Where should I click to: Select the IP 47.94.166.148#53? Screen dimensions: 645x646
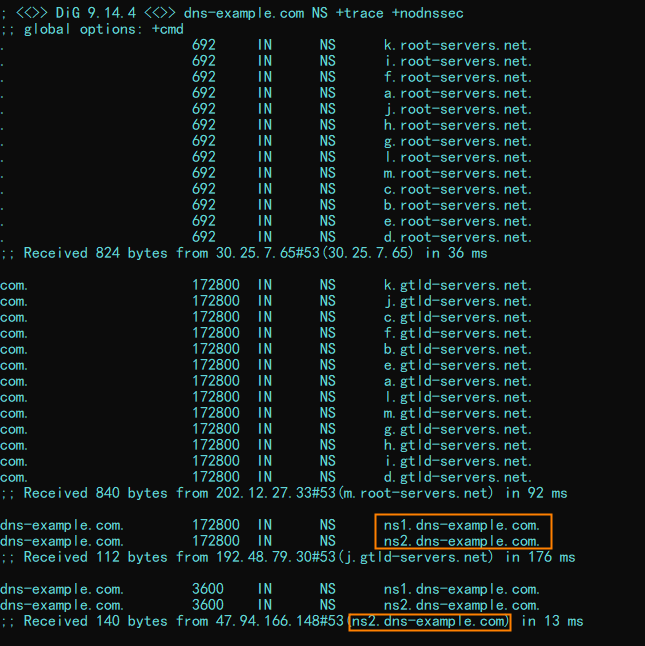pyautogui.click(x=280, y=621)
